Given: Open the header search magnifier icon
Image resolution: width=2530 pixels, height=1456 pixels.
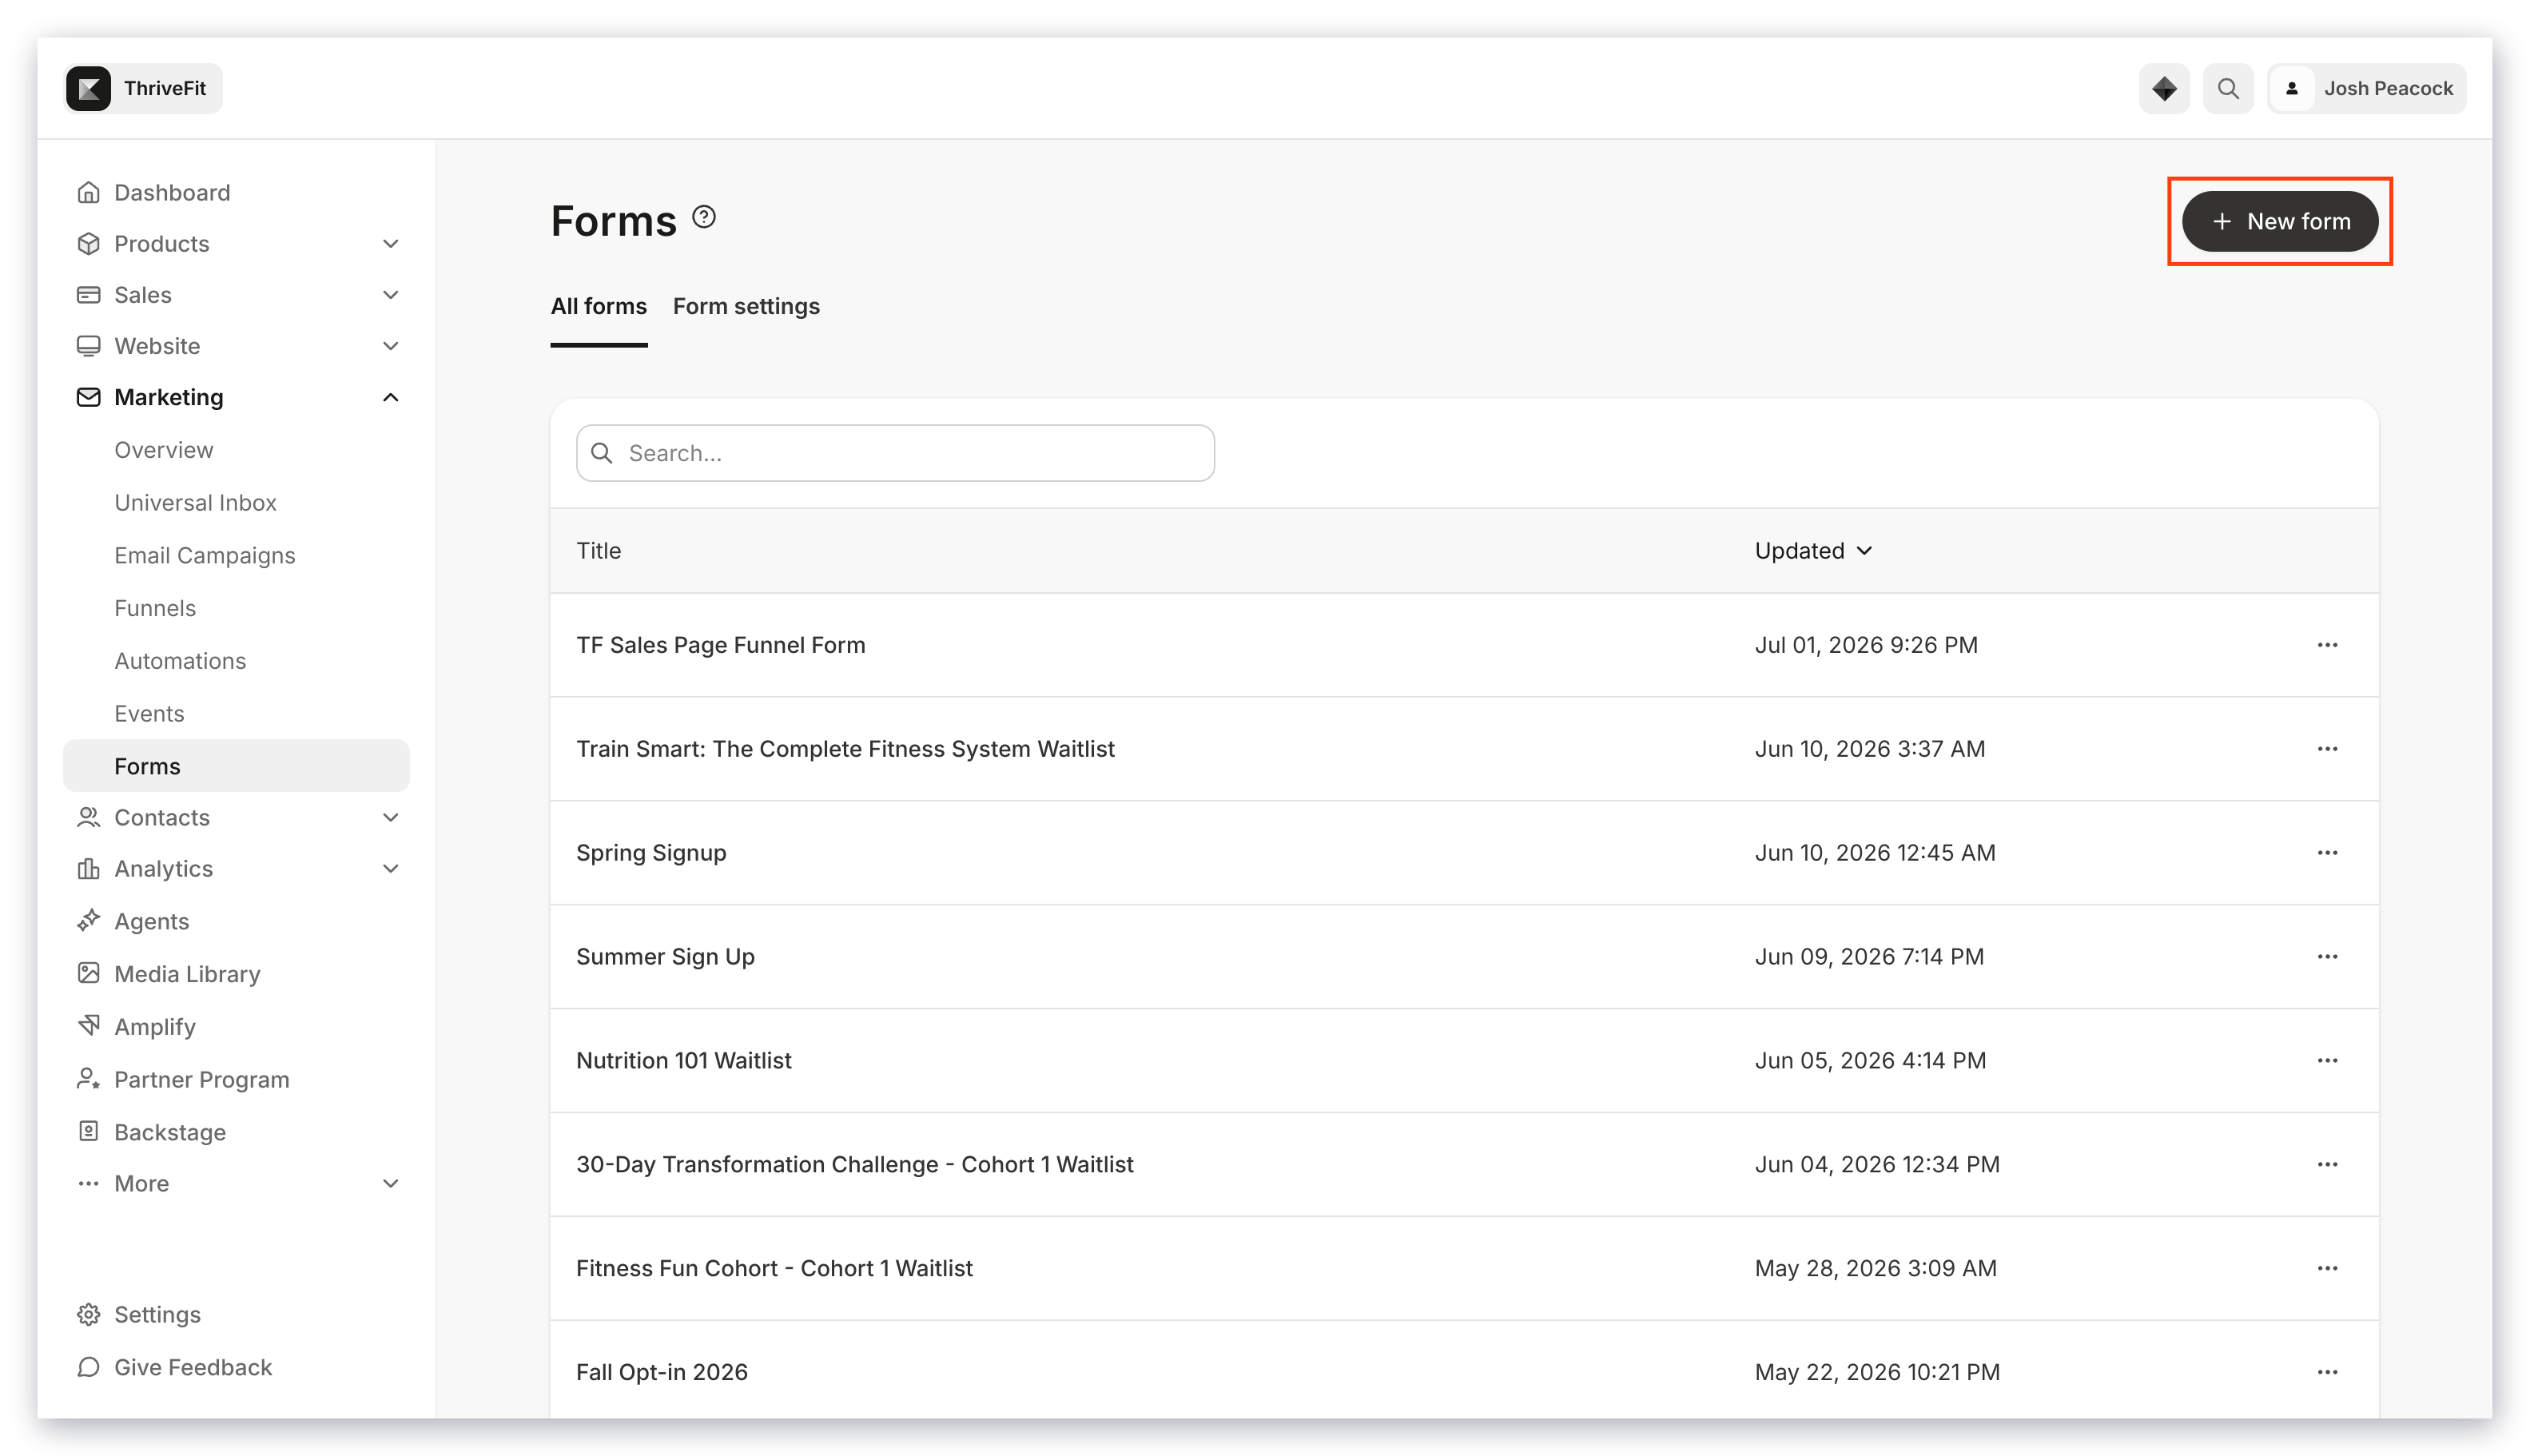Looking at the screenshot, I should pyautogui.click(x=2227, y=88).
